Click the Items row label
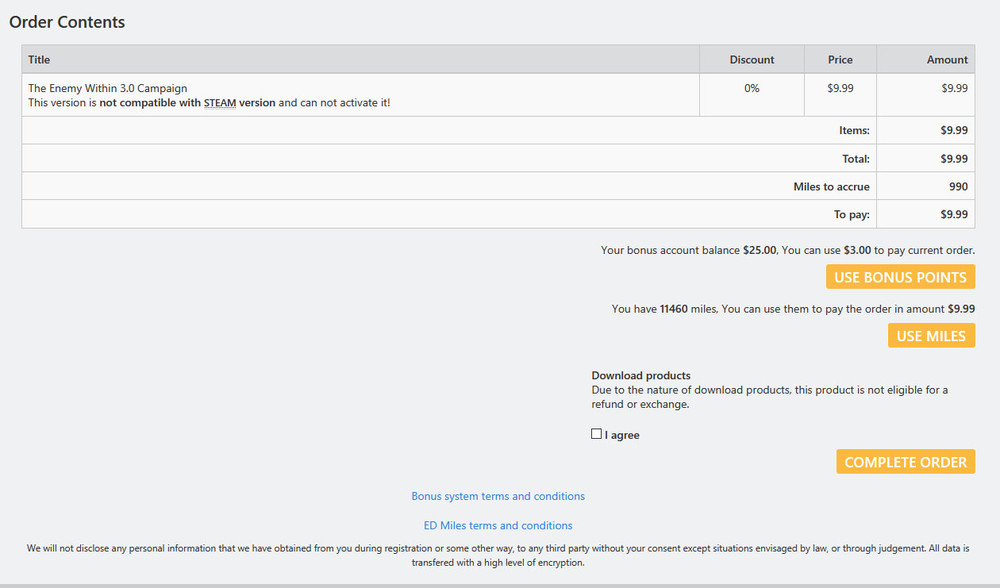 coord(854,130)
